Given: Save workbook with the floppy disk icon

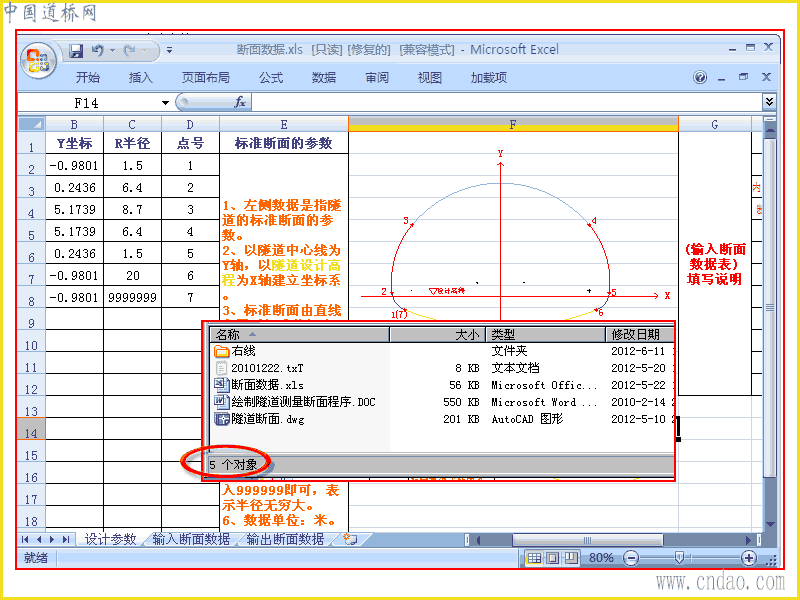Looking at the screenshot, I should coord(76,51).
